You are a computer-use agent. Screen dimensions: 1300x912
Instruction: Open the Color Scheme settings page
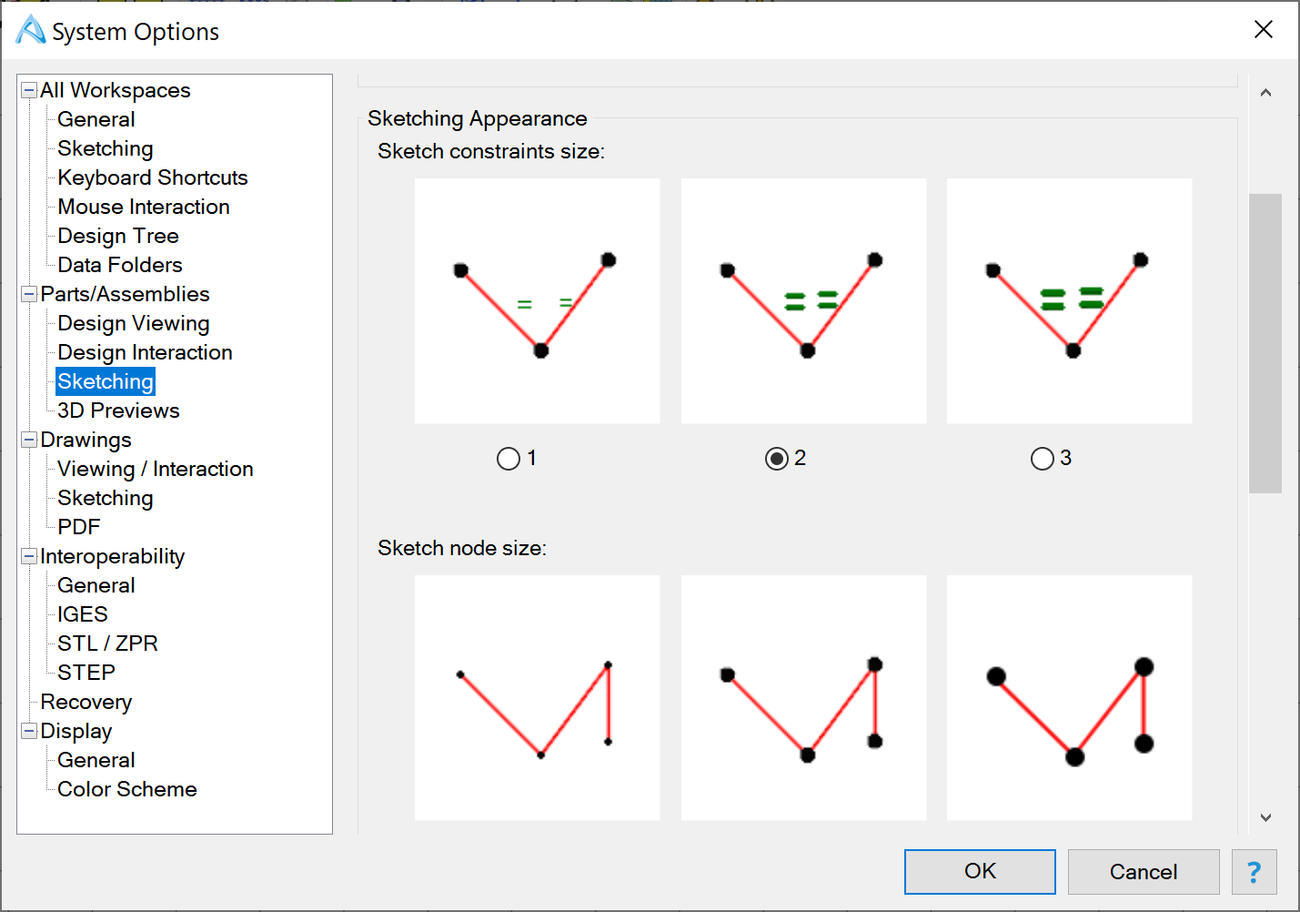[x=127, y=789]
